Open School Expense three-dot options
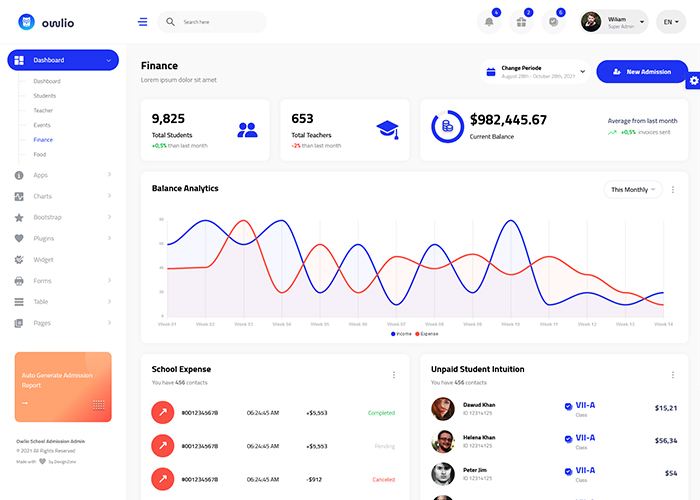This screenshot has height=500, width=700. (394, 375)
